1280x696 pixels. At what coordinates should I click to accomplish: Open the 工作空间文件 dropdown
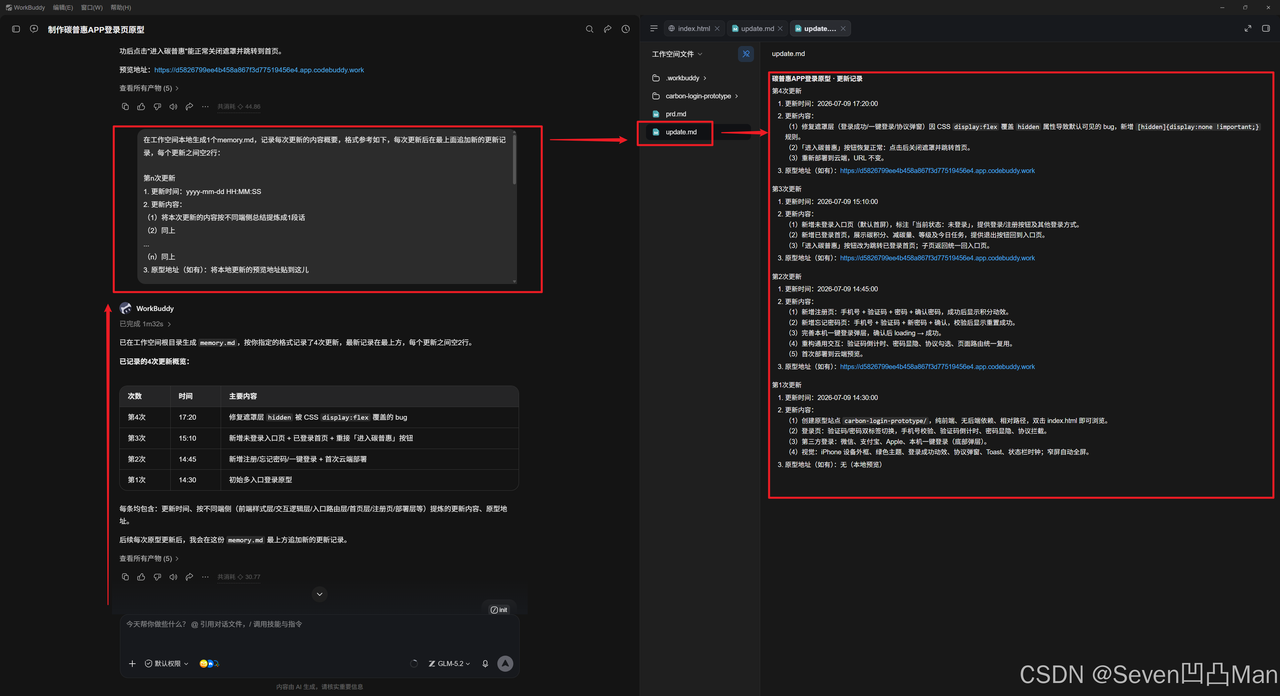tap(677, 54)
